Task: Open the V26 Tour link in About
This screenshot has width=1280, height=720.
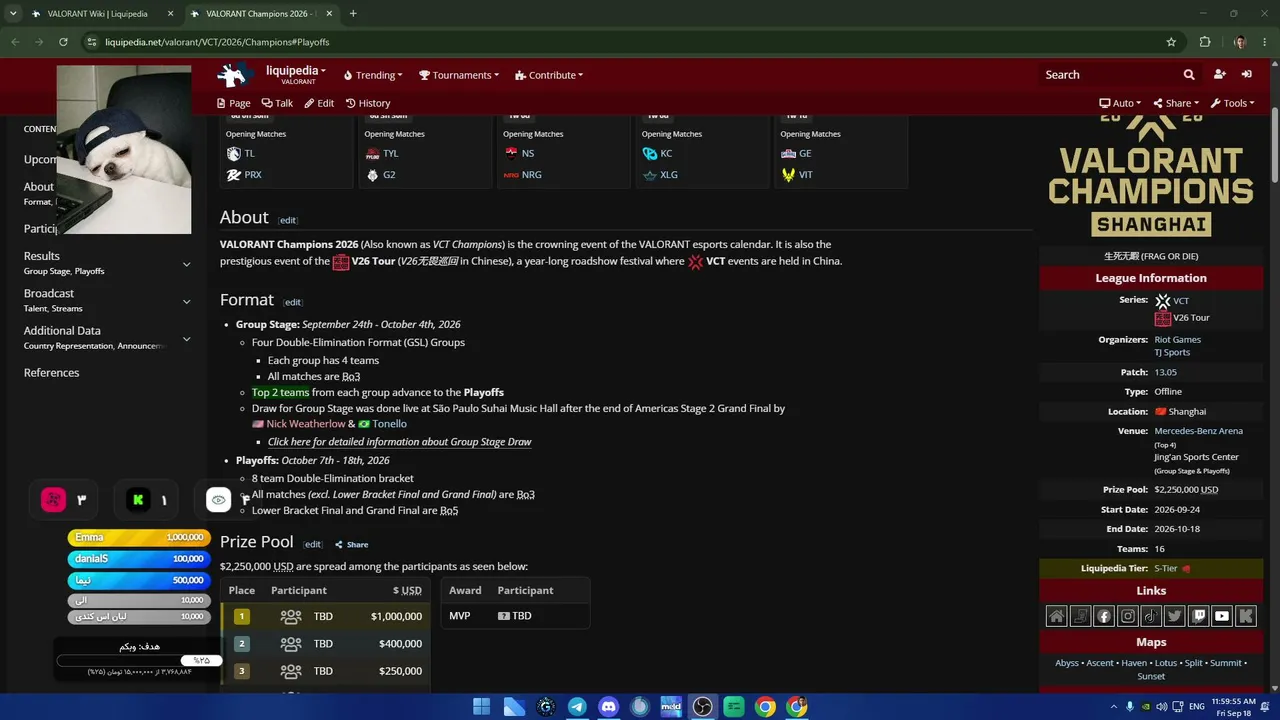Action: [373, 261]
